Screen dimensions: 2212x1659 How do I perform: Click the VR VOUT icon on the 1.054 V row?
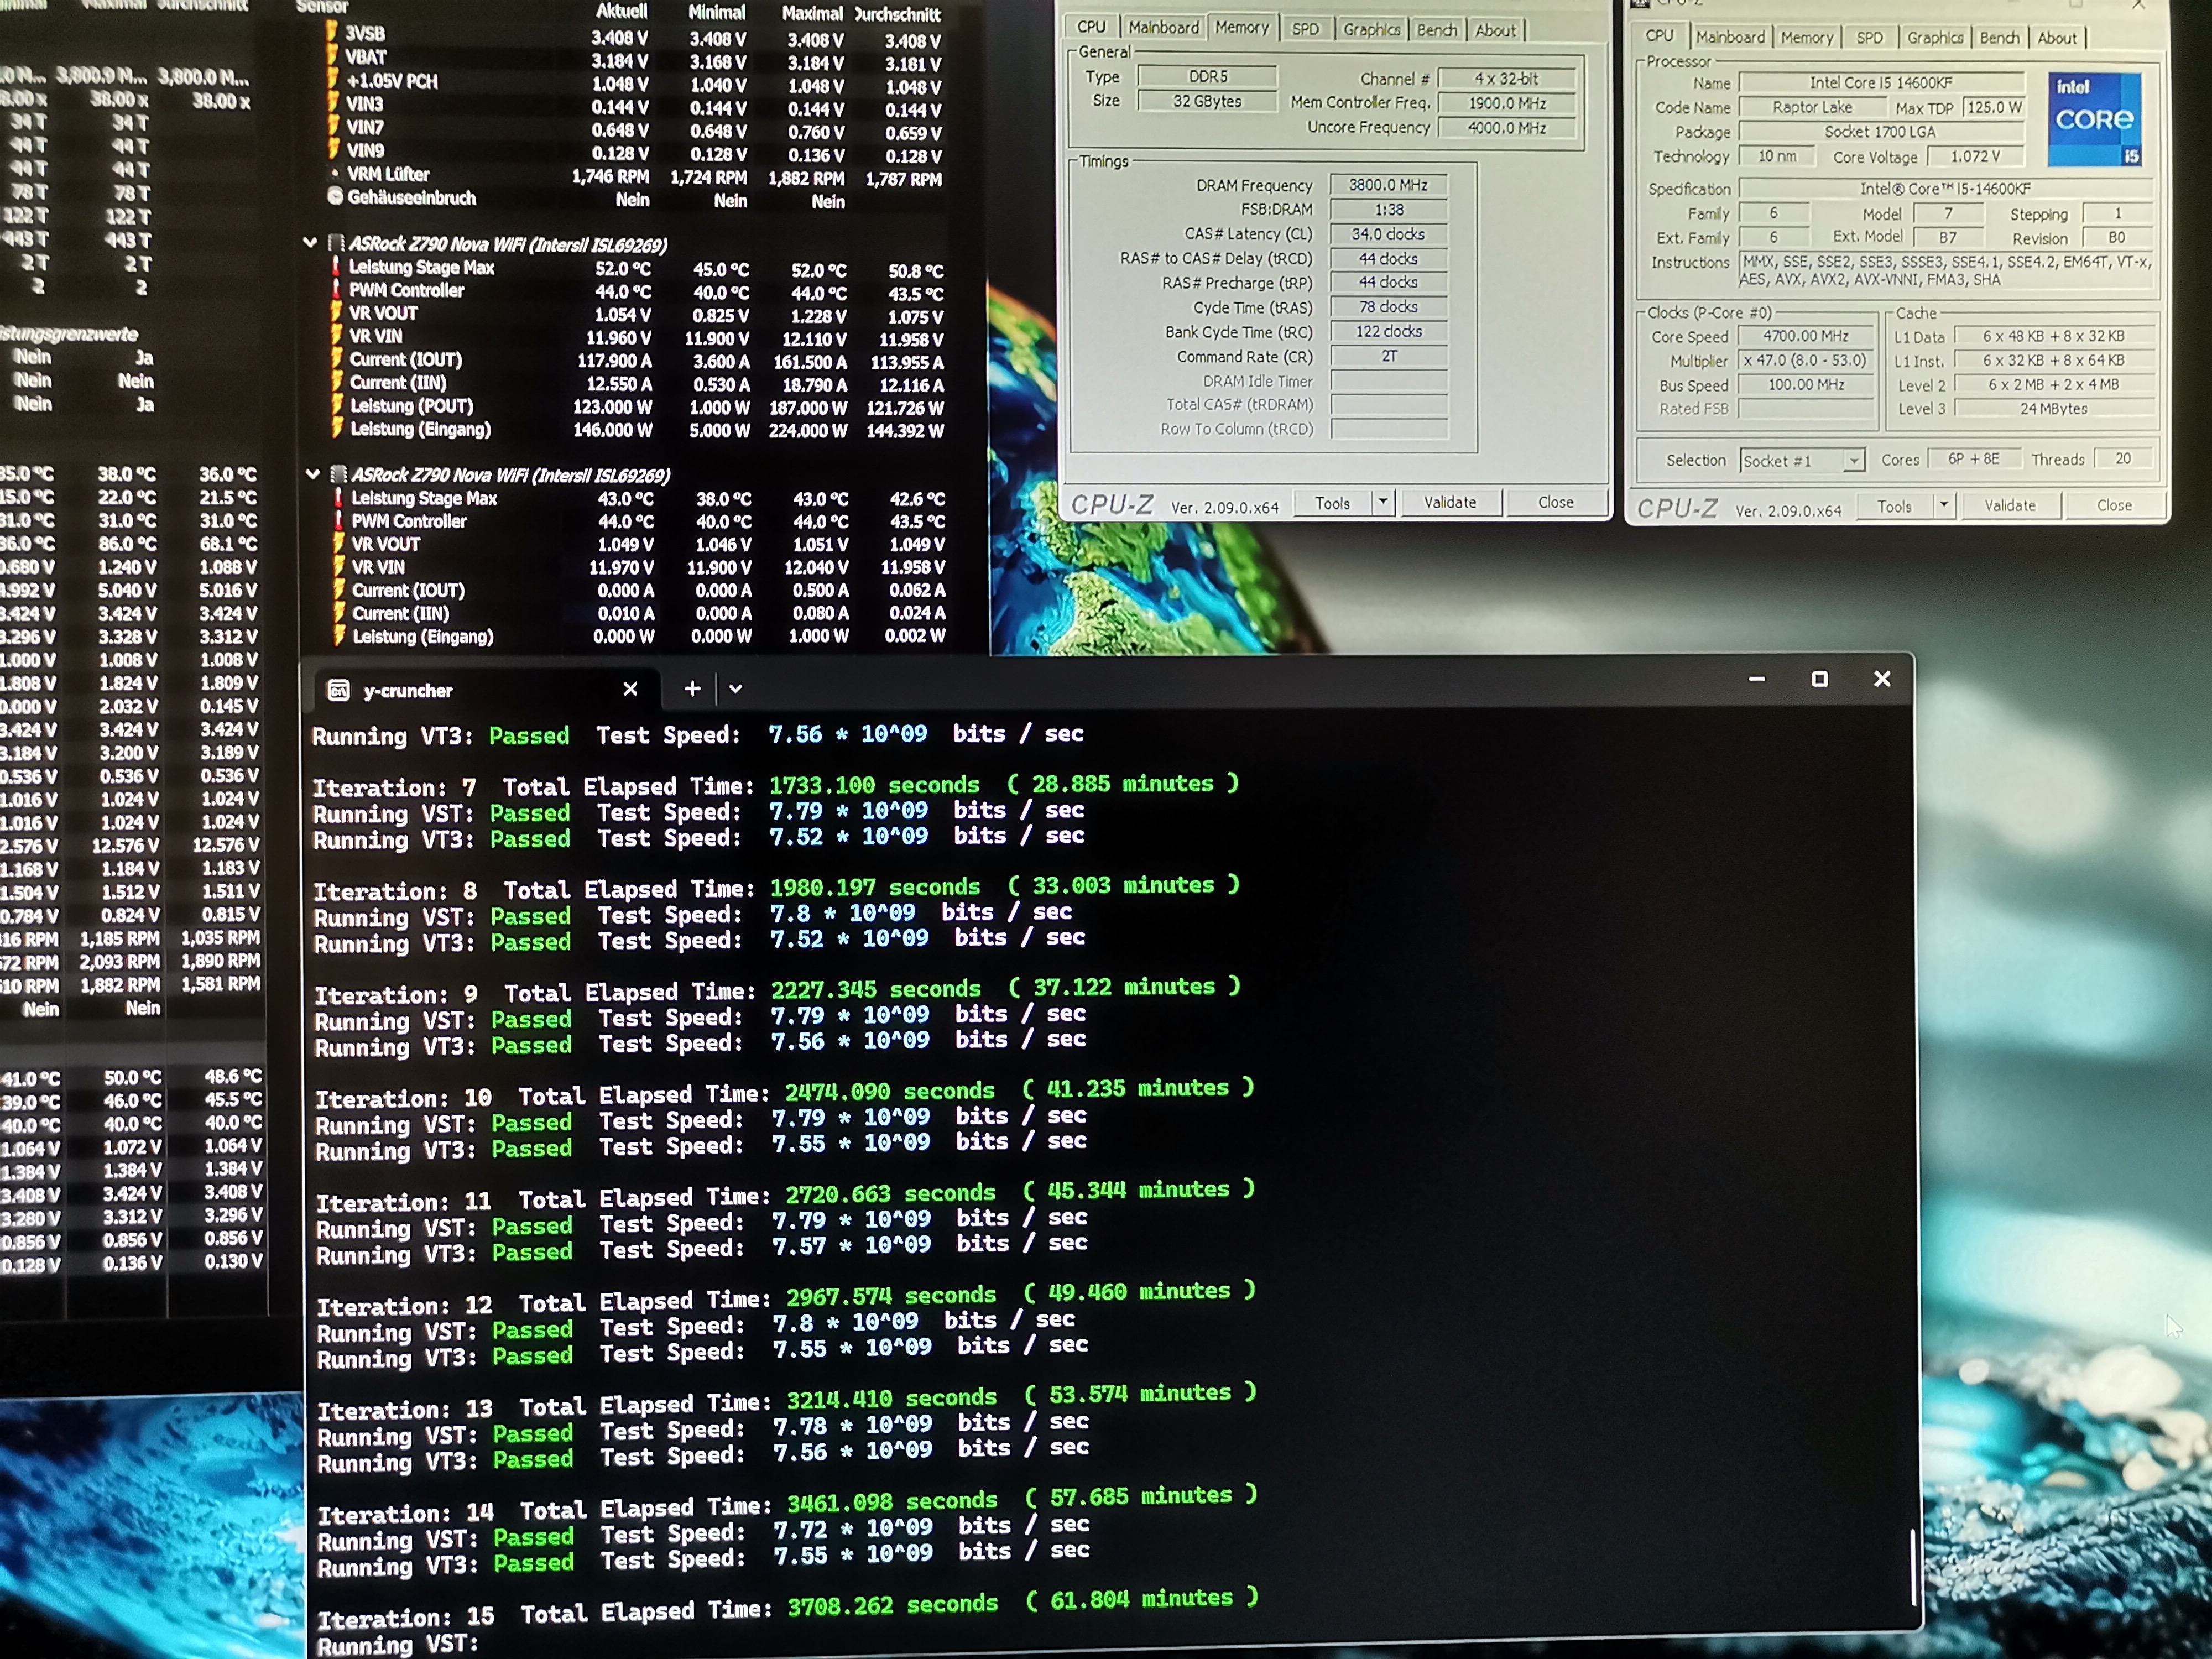pos(338,313)
